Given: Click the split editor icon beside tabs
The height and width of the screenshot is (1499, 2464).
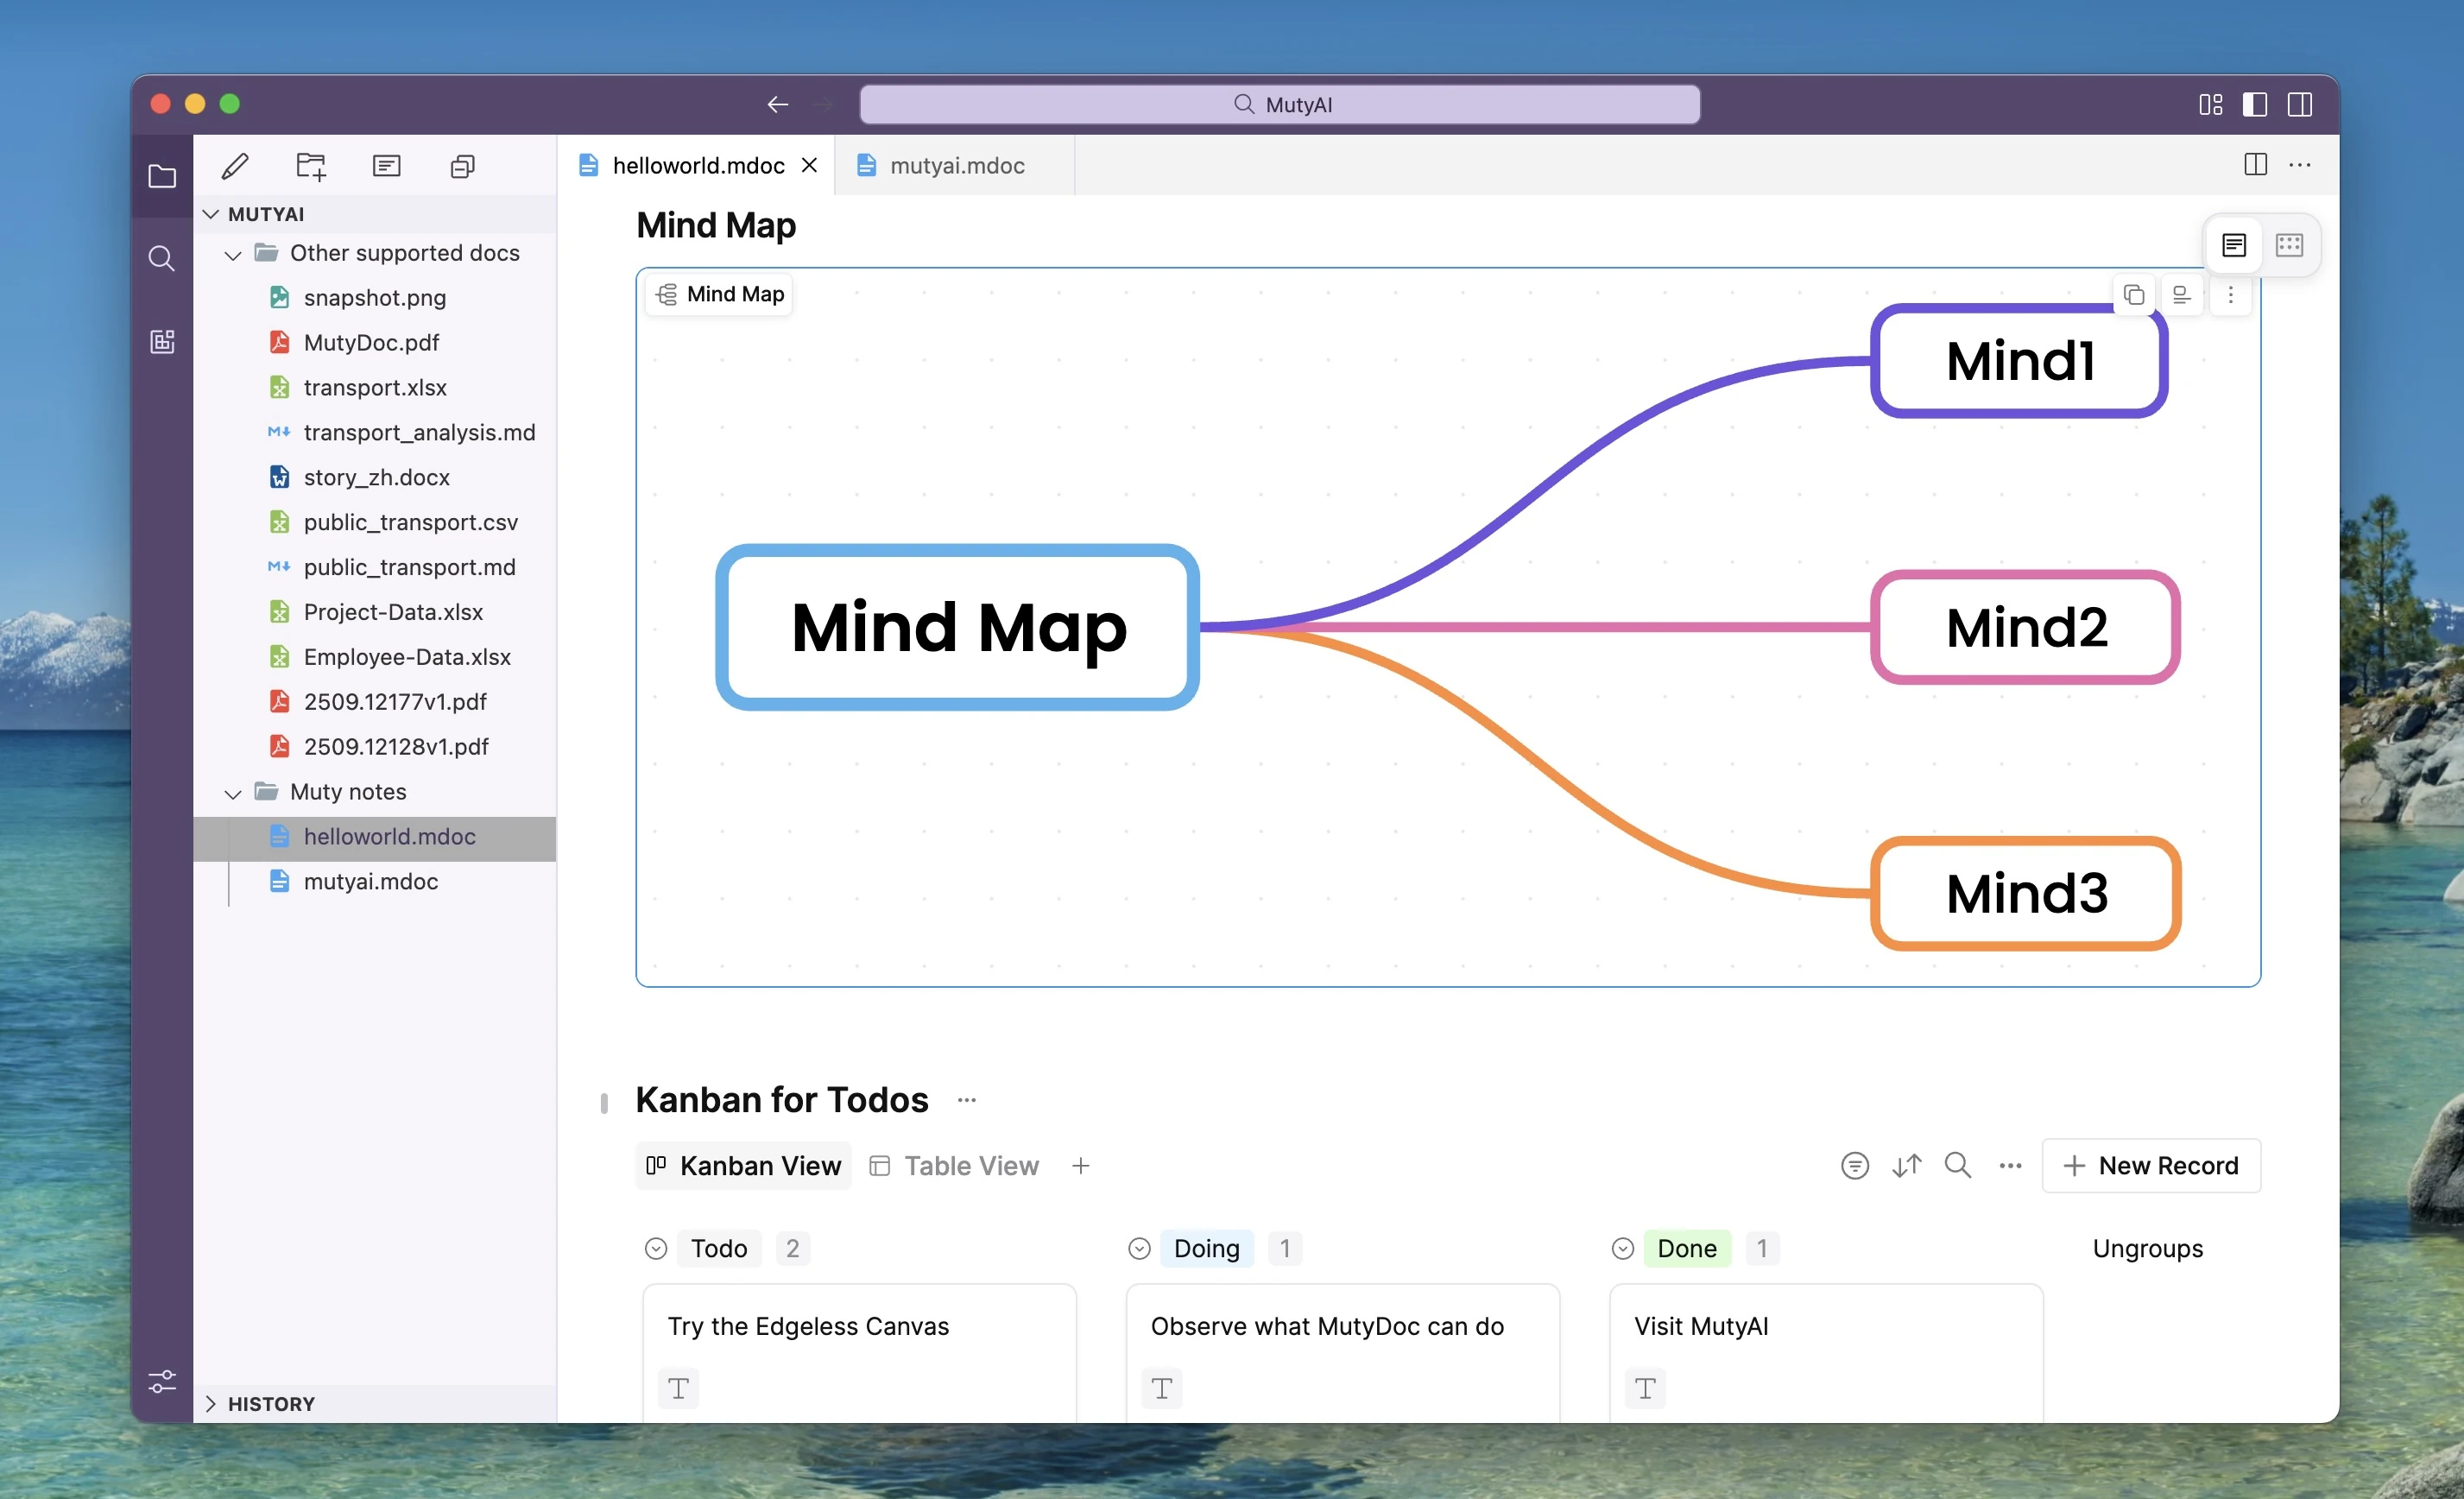Looking at the screenshot, I should (x=2255, y=165).
